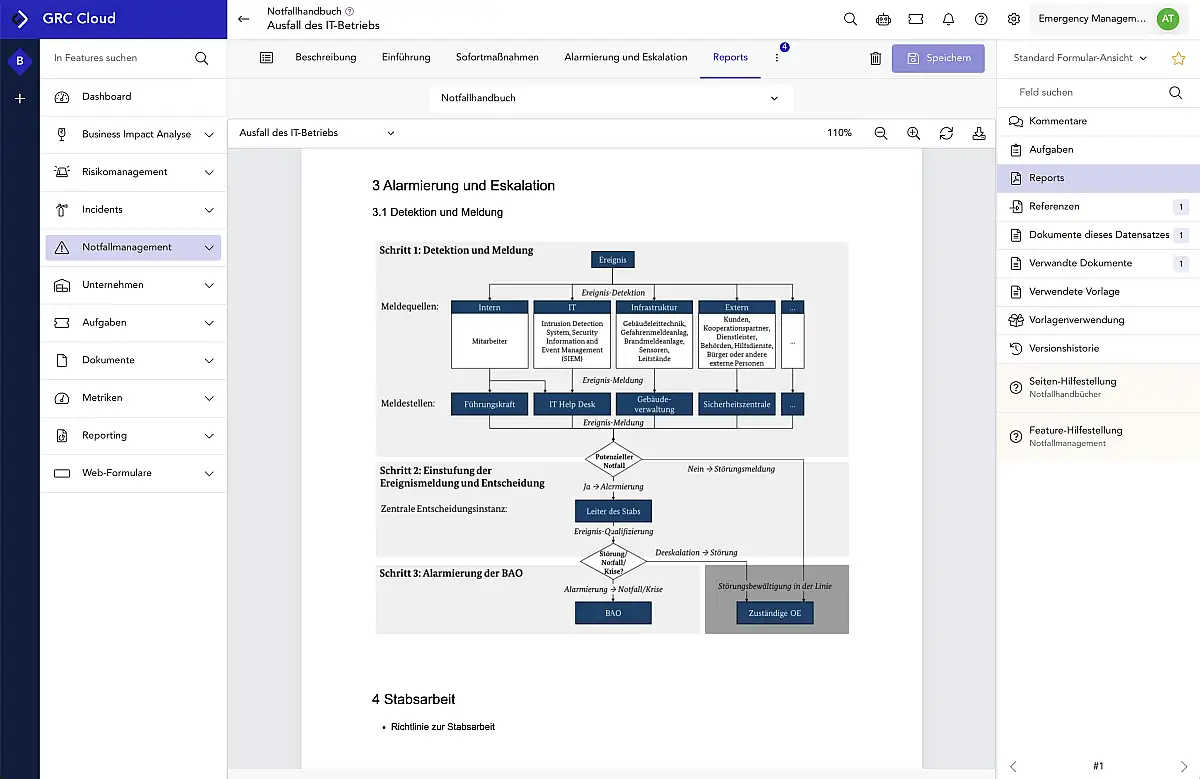
Task: Refresh the report preview
Action: click(x=946, y=133)
